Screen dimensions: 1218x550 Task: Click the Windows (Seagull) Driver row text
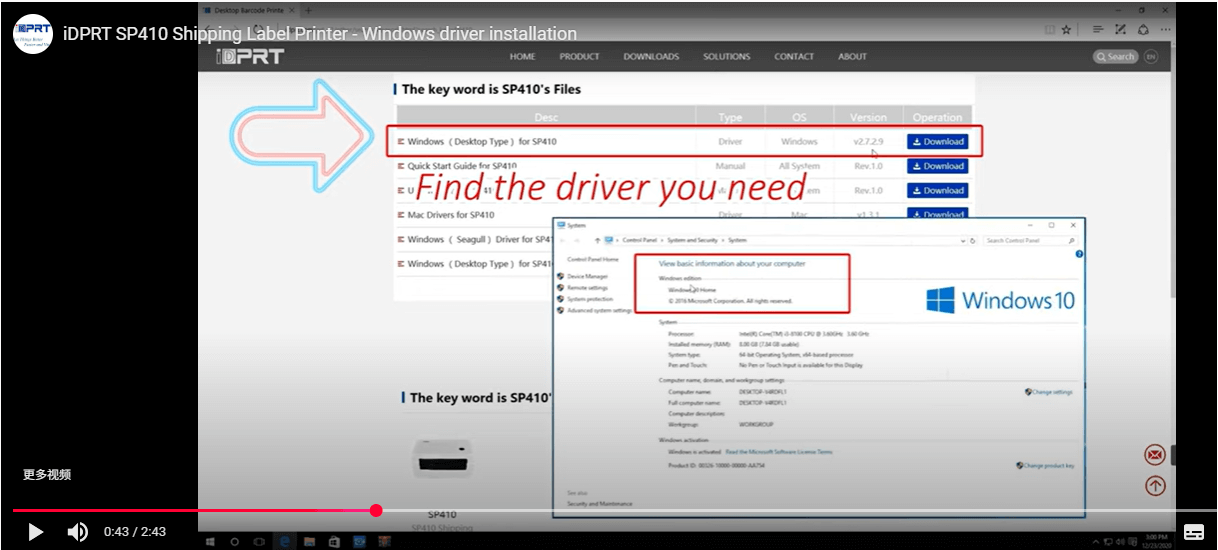[x=480, y=240]
